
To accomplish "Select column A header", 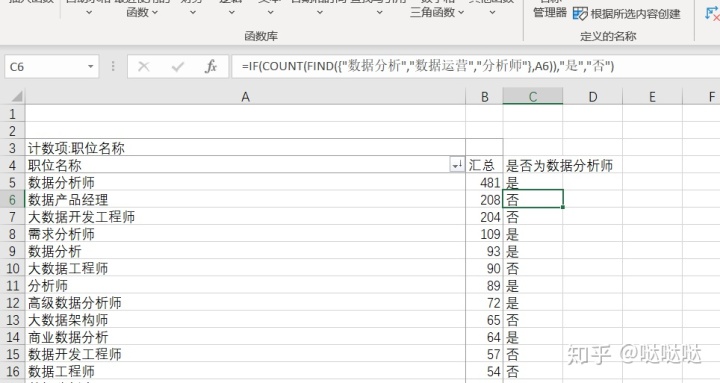I will click(245, 97).
